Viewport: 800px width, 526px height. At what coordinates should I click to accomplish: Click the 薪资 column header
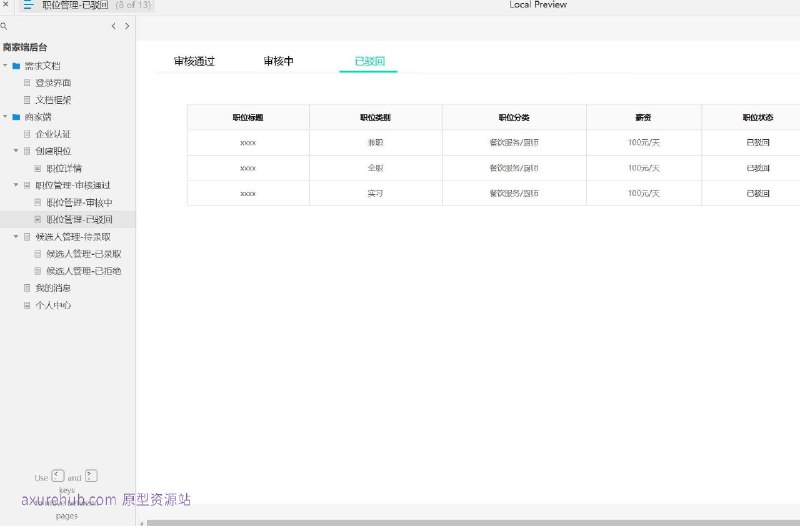pyautogui.click(x=643, y=117)
